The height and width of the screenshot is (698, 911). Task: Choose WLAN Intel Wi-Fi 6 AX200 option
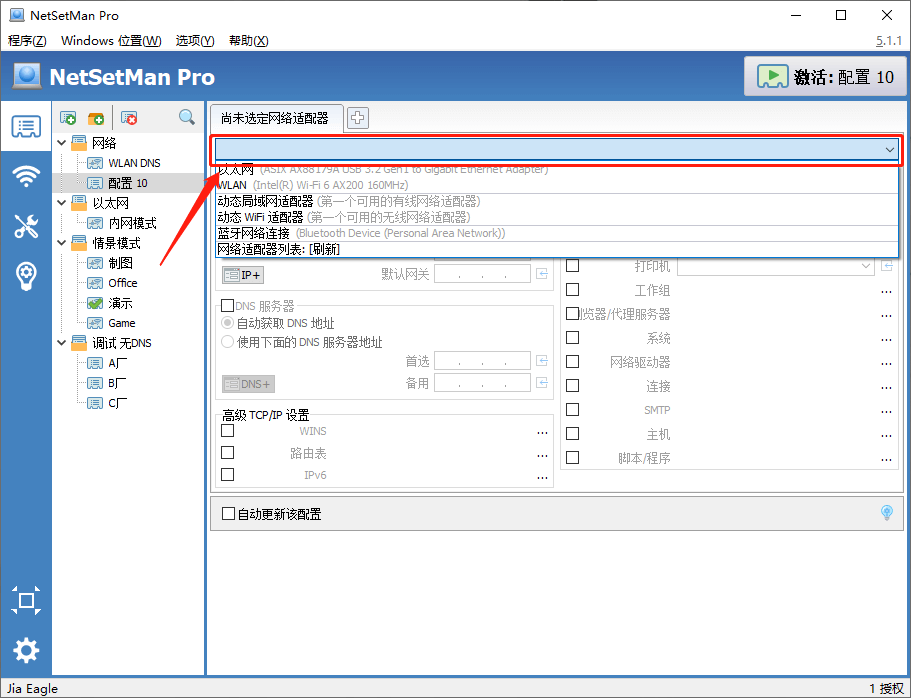pos(557,185)
